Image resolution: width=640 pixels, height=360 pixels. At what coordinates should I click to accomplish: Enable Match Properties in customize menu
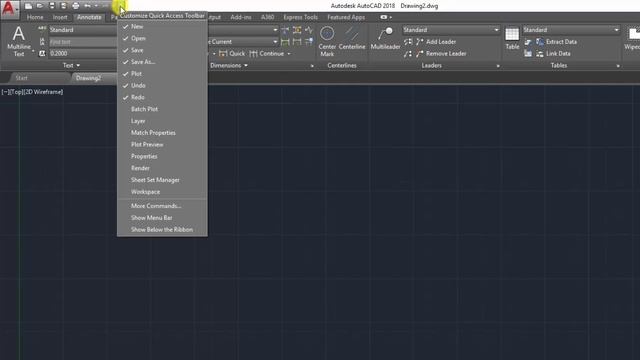[162, 133]
